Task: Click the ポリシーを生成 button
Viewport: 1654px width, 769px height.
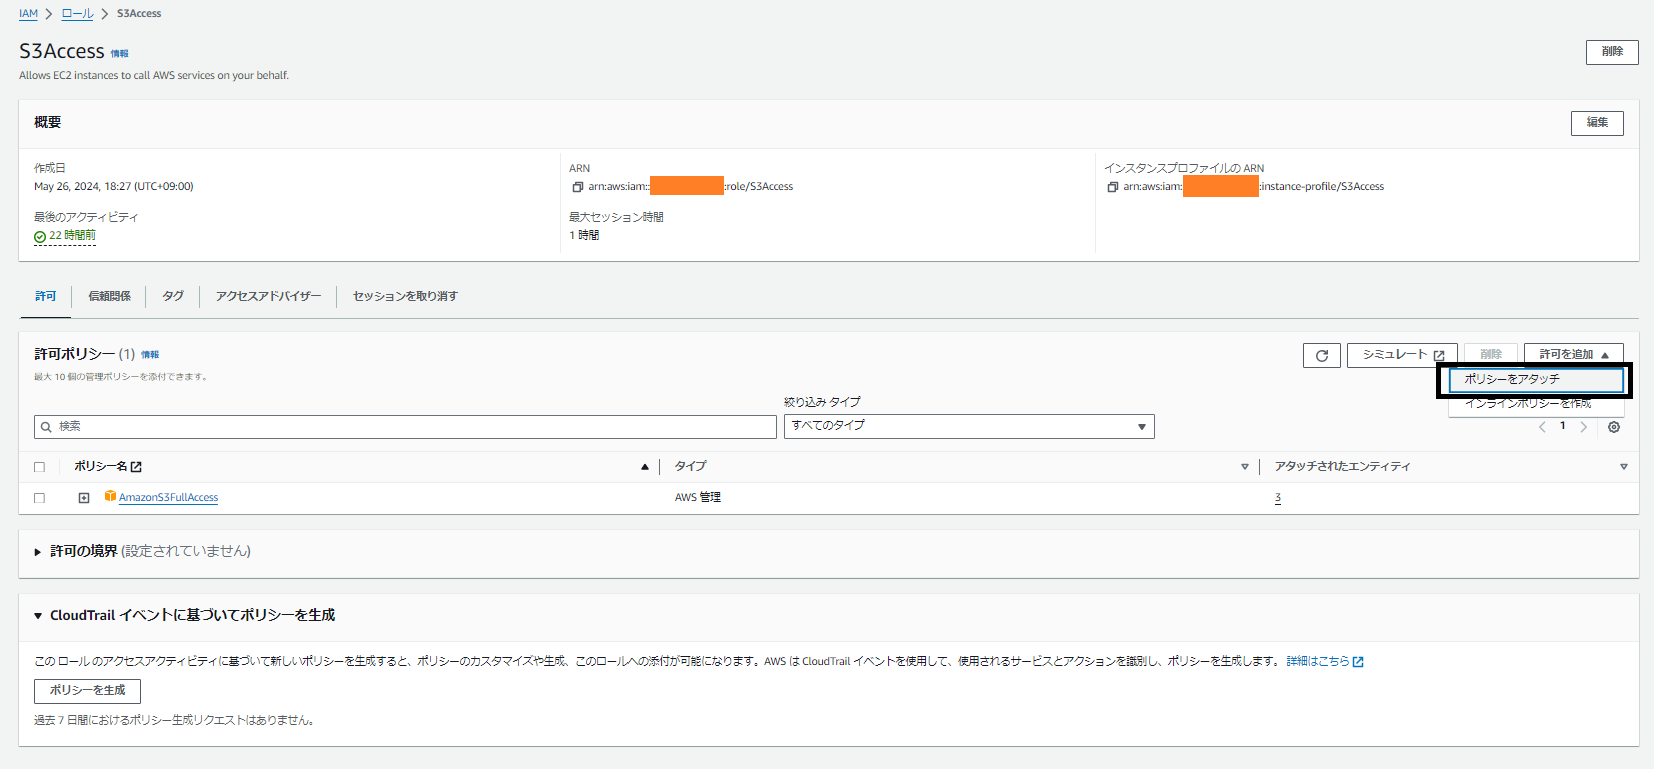Action: [87, 691]
